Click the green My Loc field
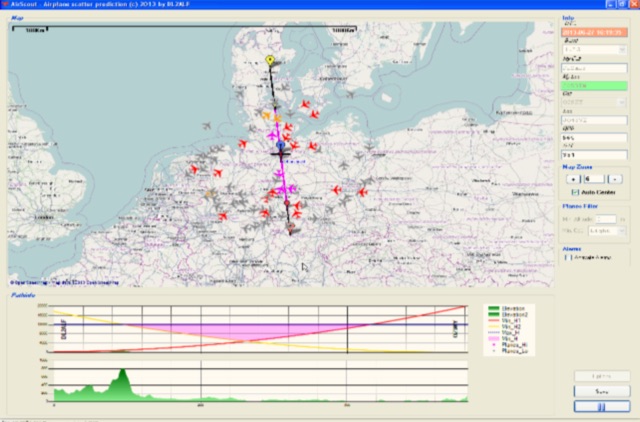 (594, 86)
